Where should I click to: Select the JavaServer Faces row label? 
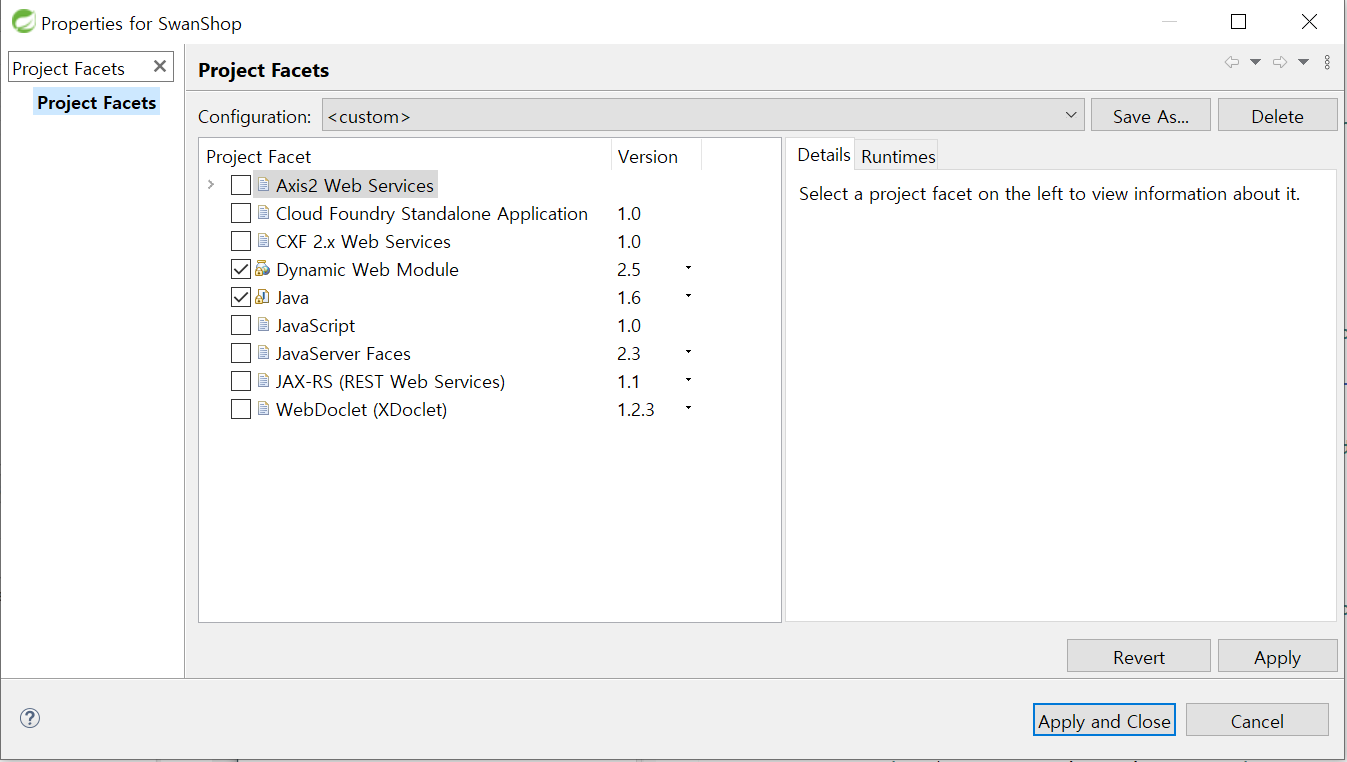343,353
